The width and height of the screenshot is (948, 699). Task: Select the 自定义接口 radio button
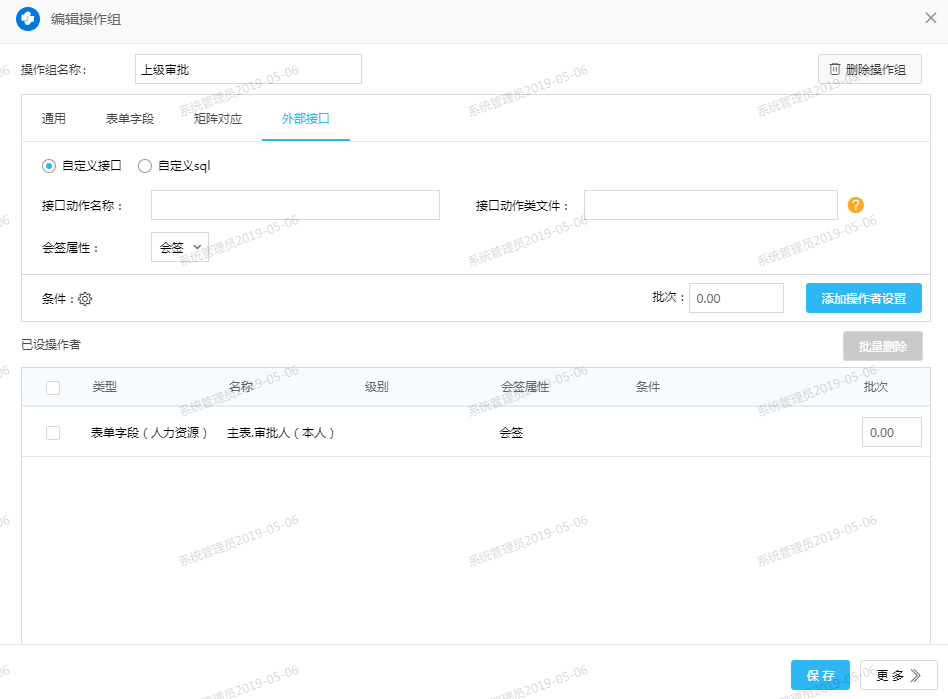point(49,166)
